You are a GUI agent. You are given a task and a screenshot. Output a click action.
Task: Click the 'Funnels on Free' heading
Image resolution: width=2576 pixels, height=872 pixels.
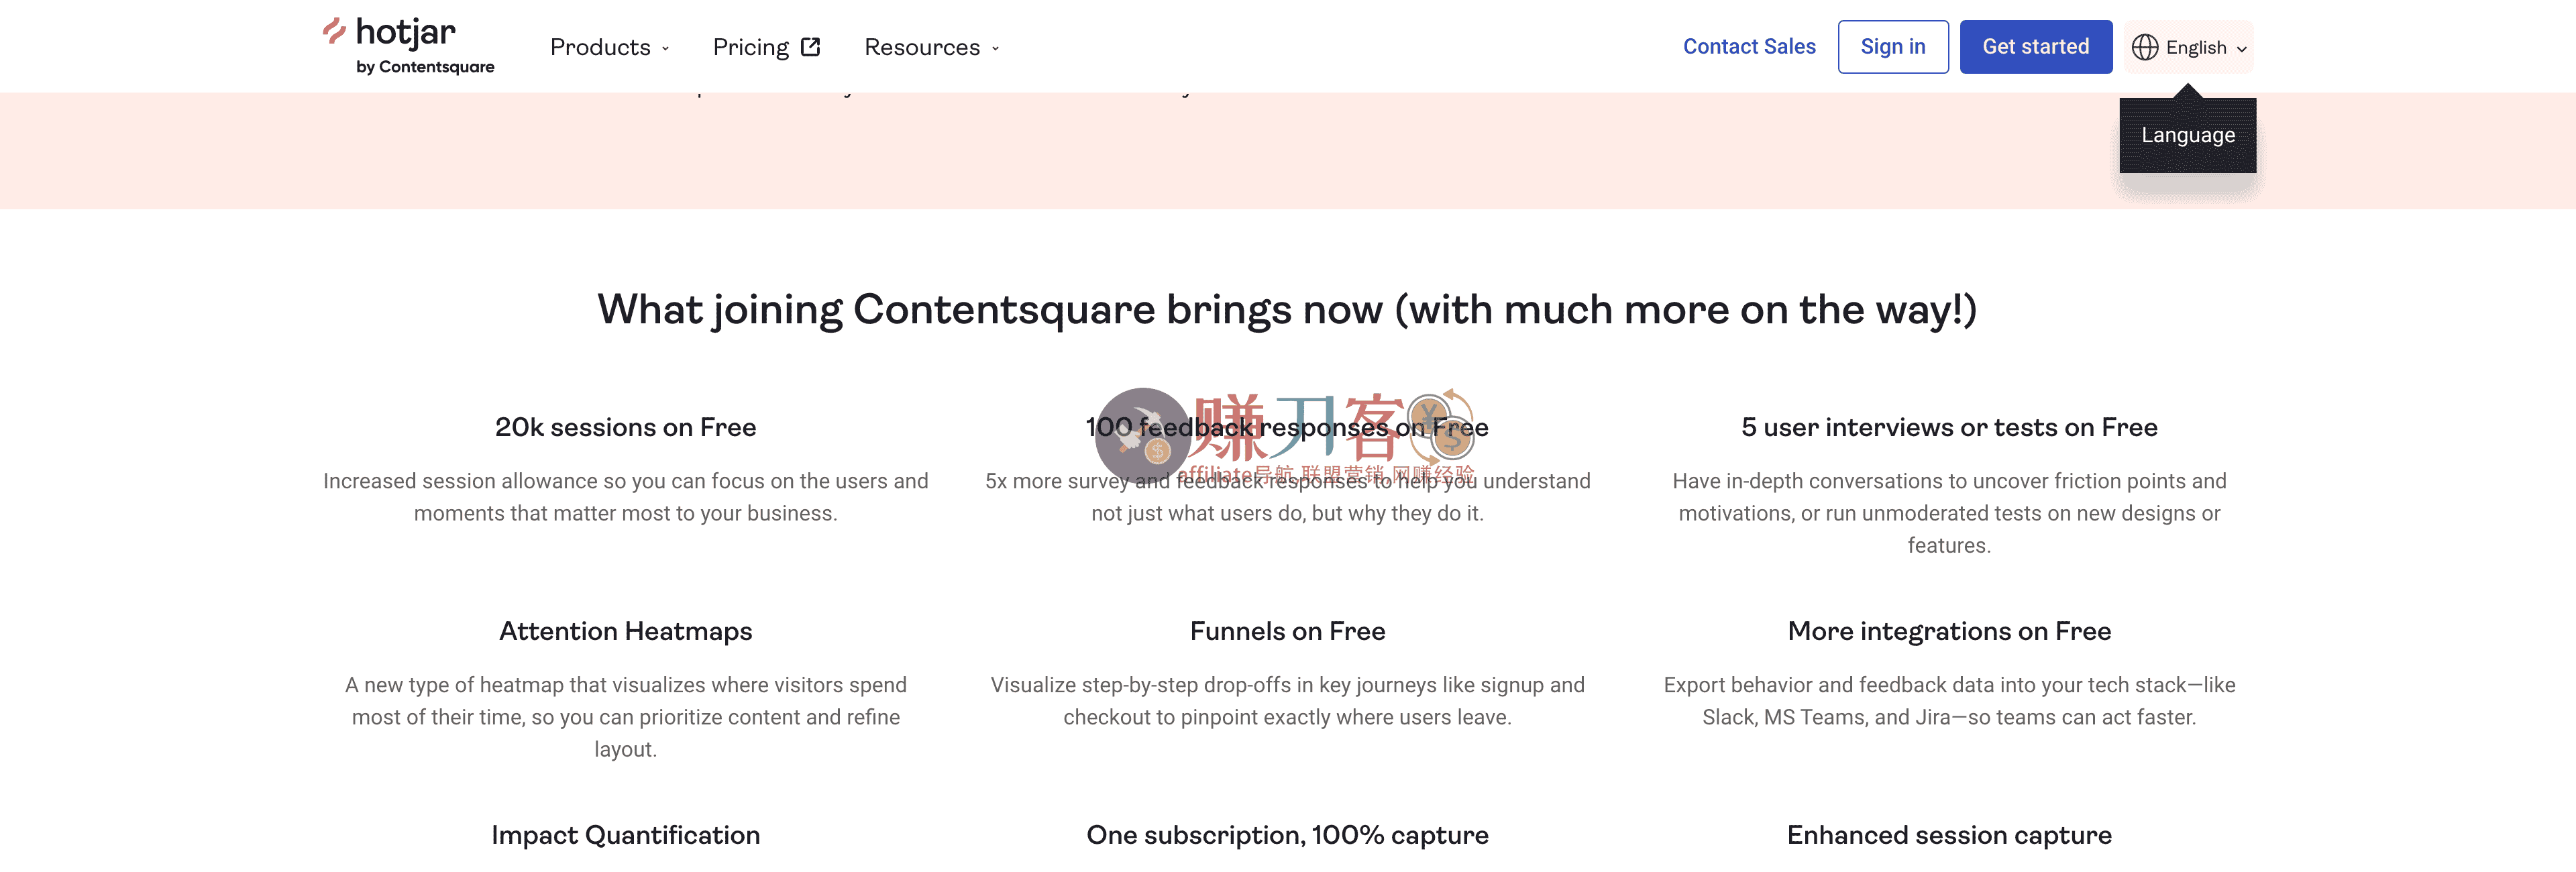(x=1287, y=631)
